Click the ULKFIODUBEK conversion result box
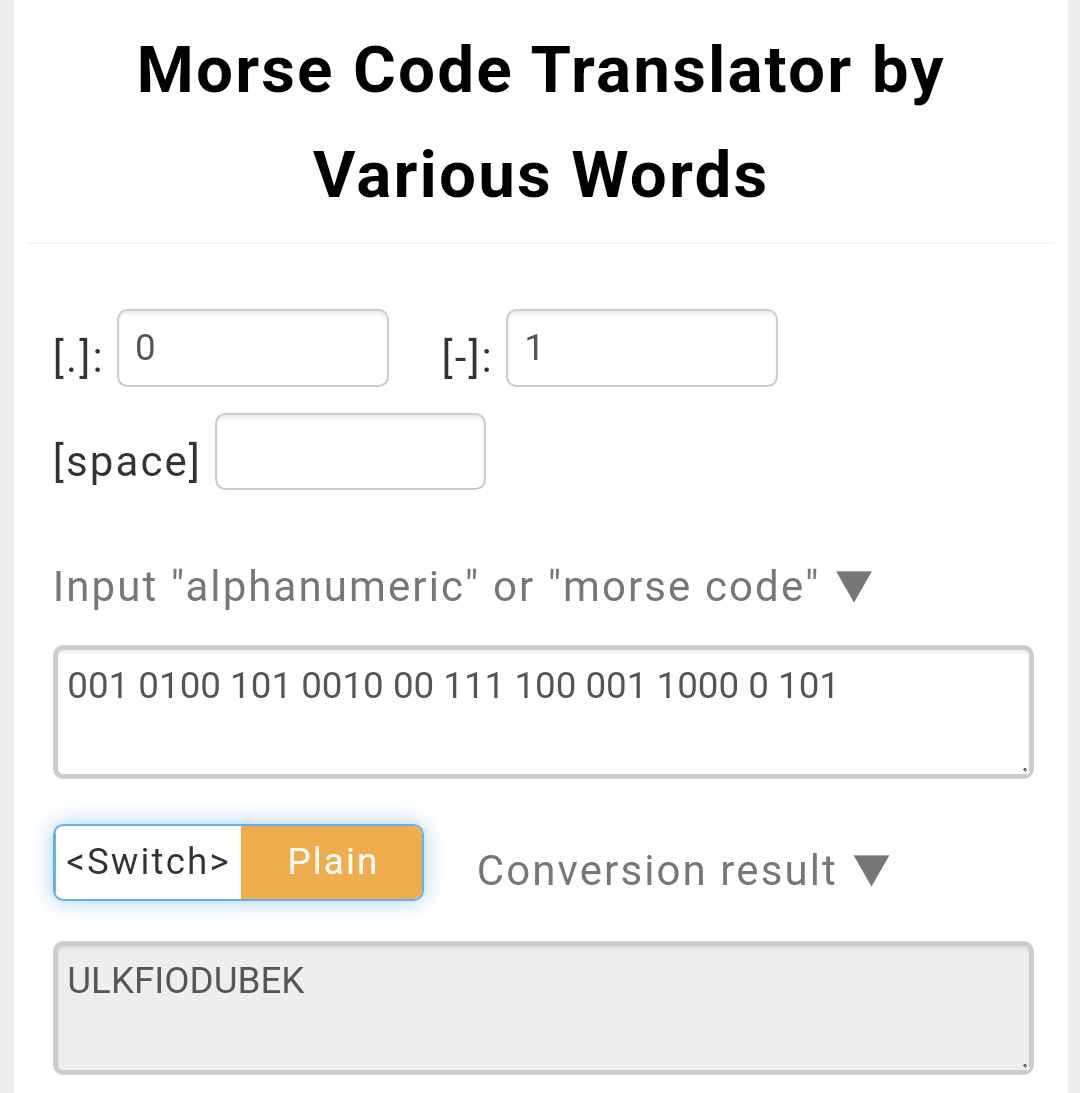The image size is (1080, 1093). 542,1008
